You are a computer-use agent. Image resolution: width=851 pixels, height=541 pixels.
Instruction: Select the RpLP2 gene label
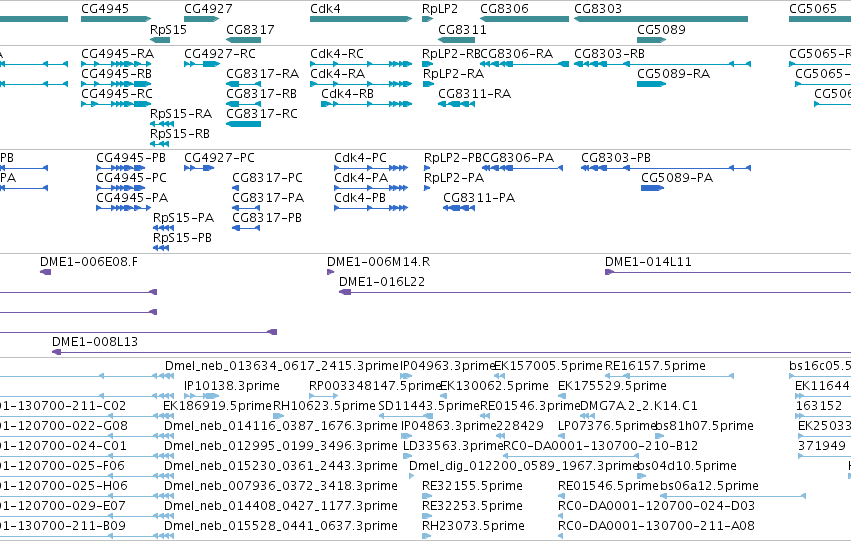(440, 9)
